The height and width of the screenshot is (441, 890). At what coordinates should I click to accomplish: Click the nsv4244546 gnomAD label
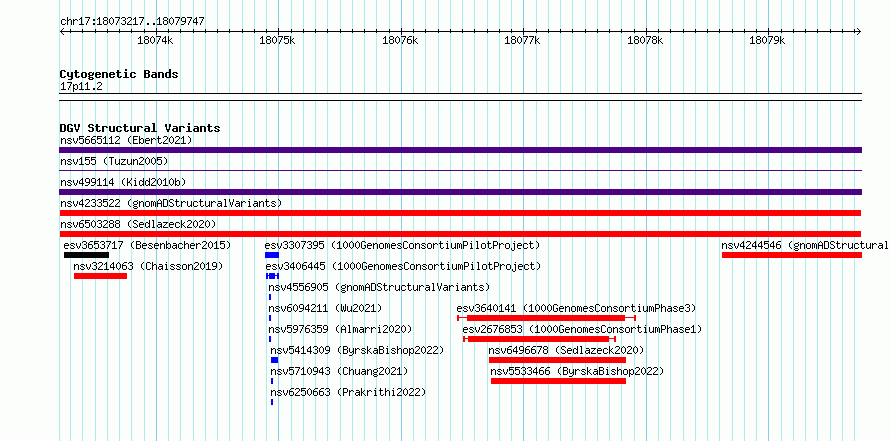(x=805, y=245)
